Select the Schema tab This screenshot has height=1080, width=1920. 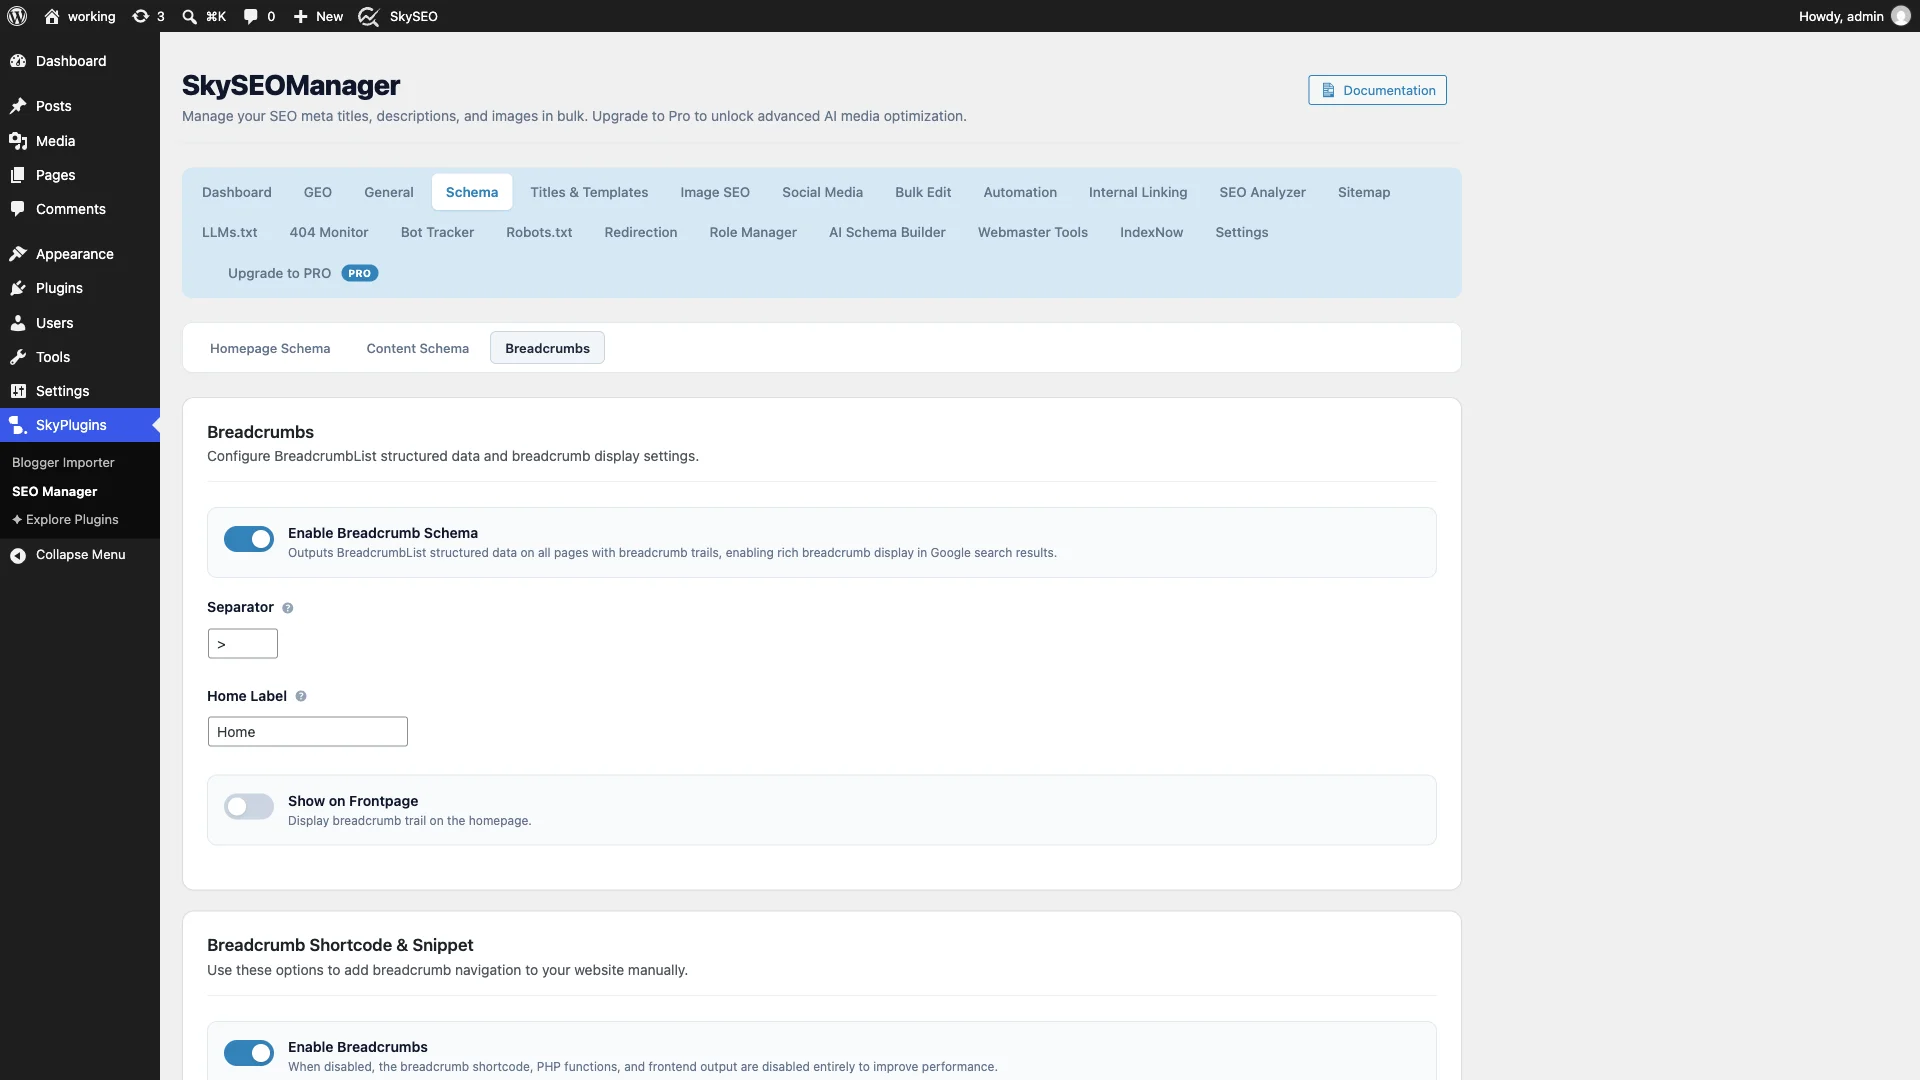coord(472,192)
